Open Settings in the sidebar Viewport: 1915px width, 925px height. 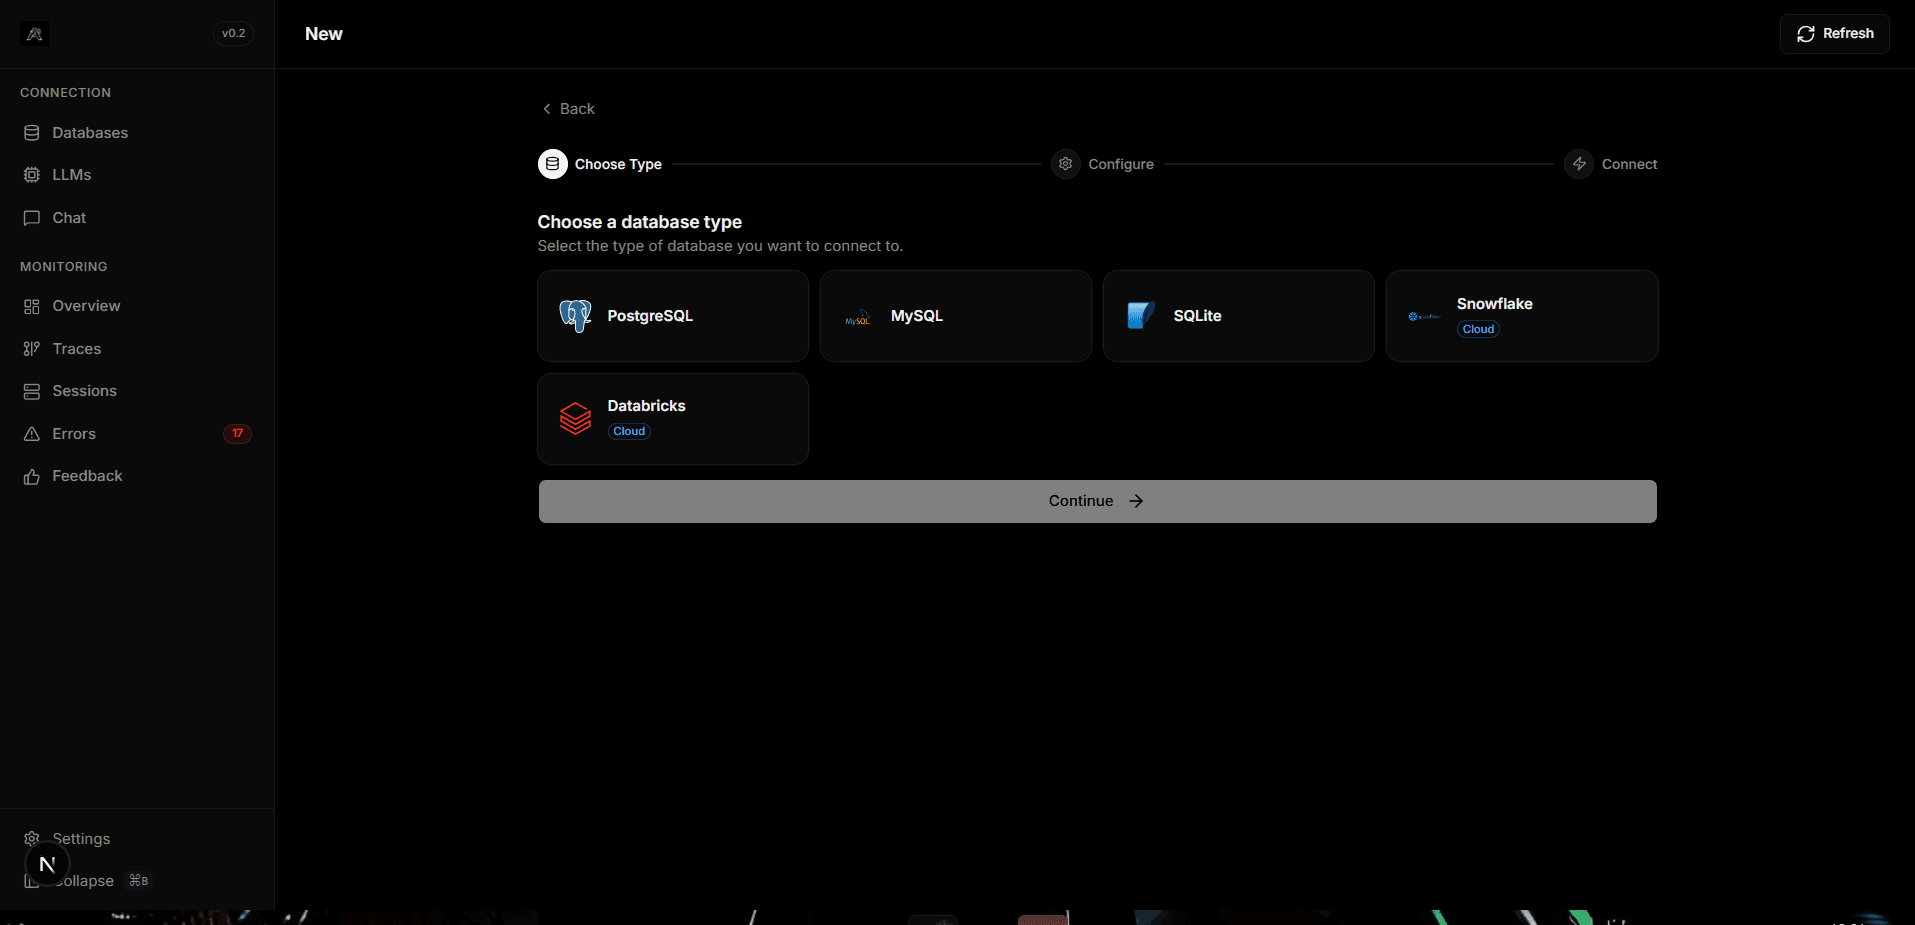click(137, 839)
